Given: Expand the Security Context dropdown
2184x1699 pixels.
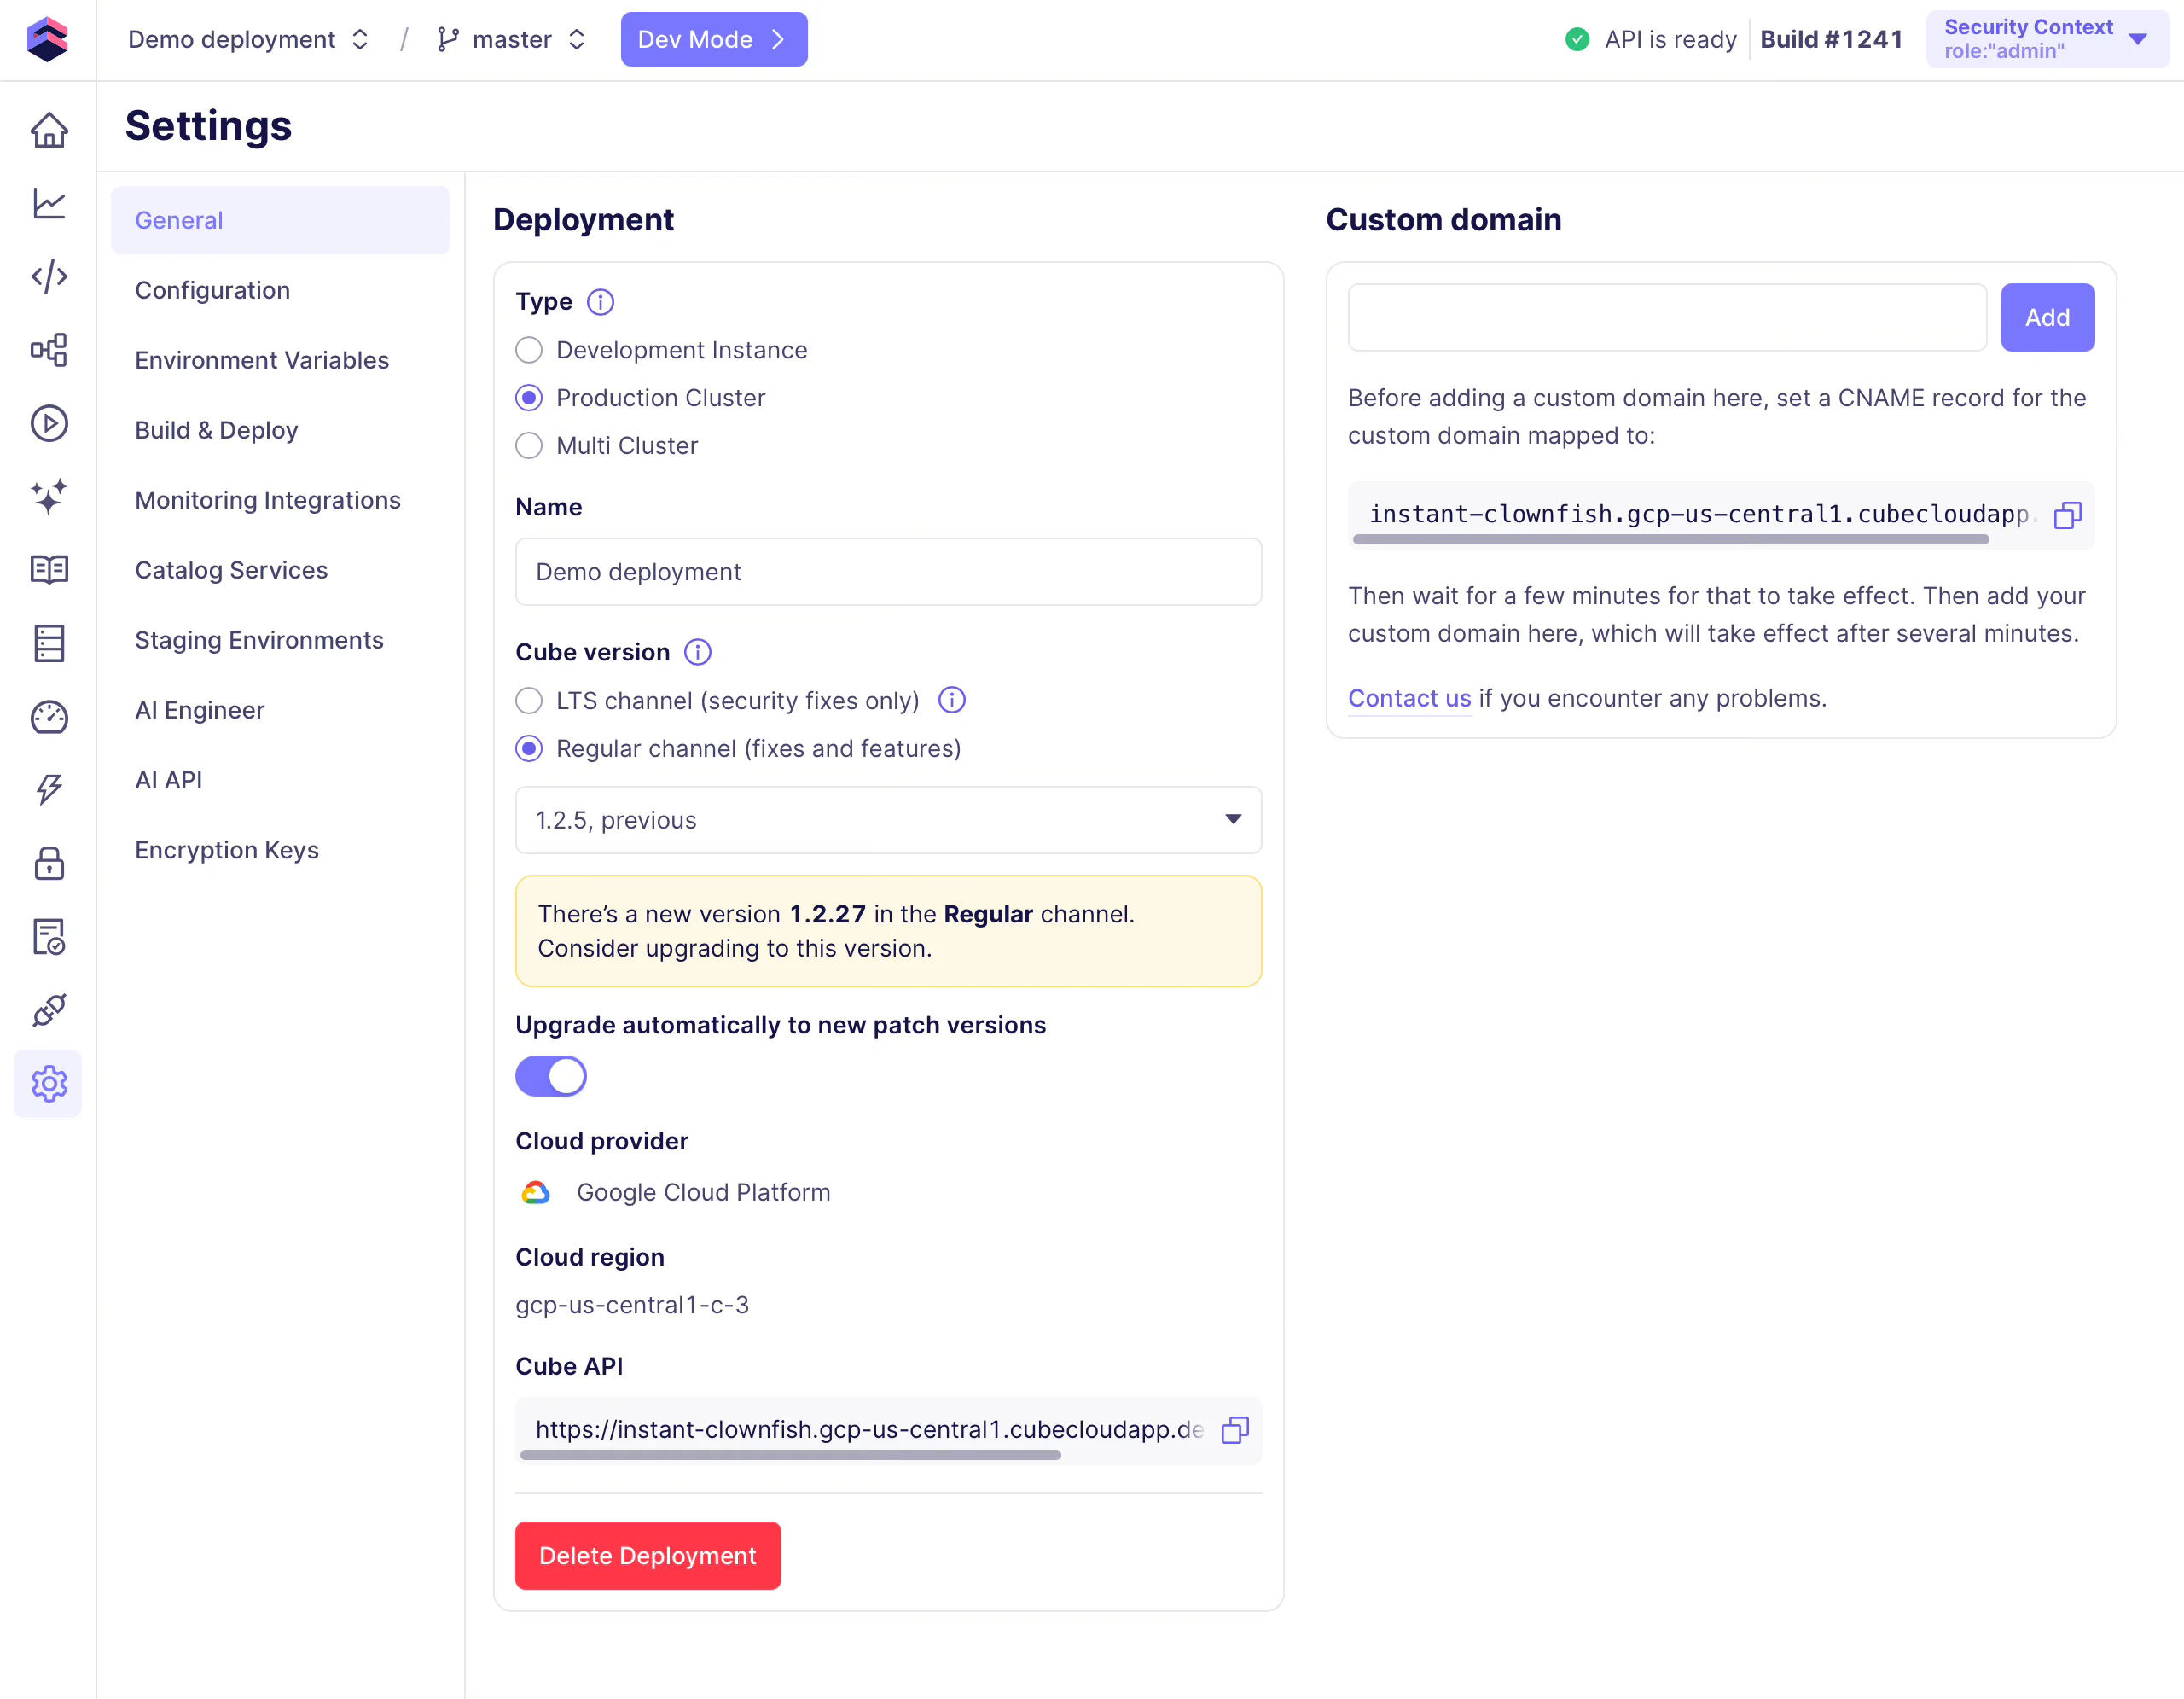Looking at the screenshot, I should click(x=2046, y=39).
